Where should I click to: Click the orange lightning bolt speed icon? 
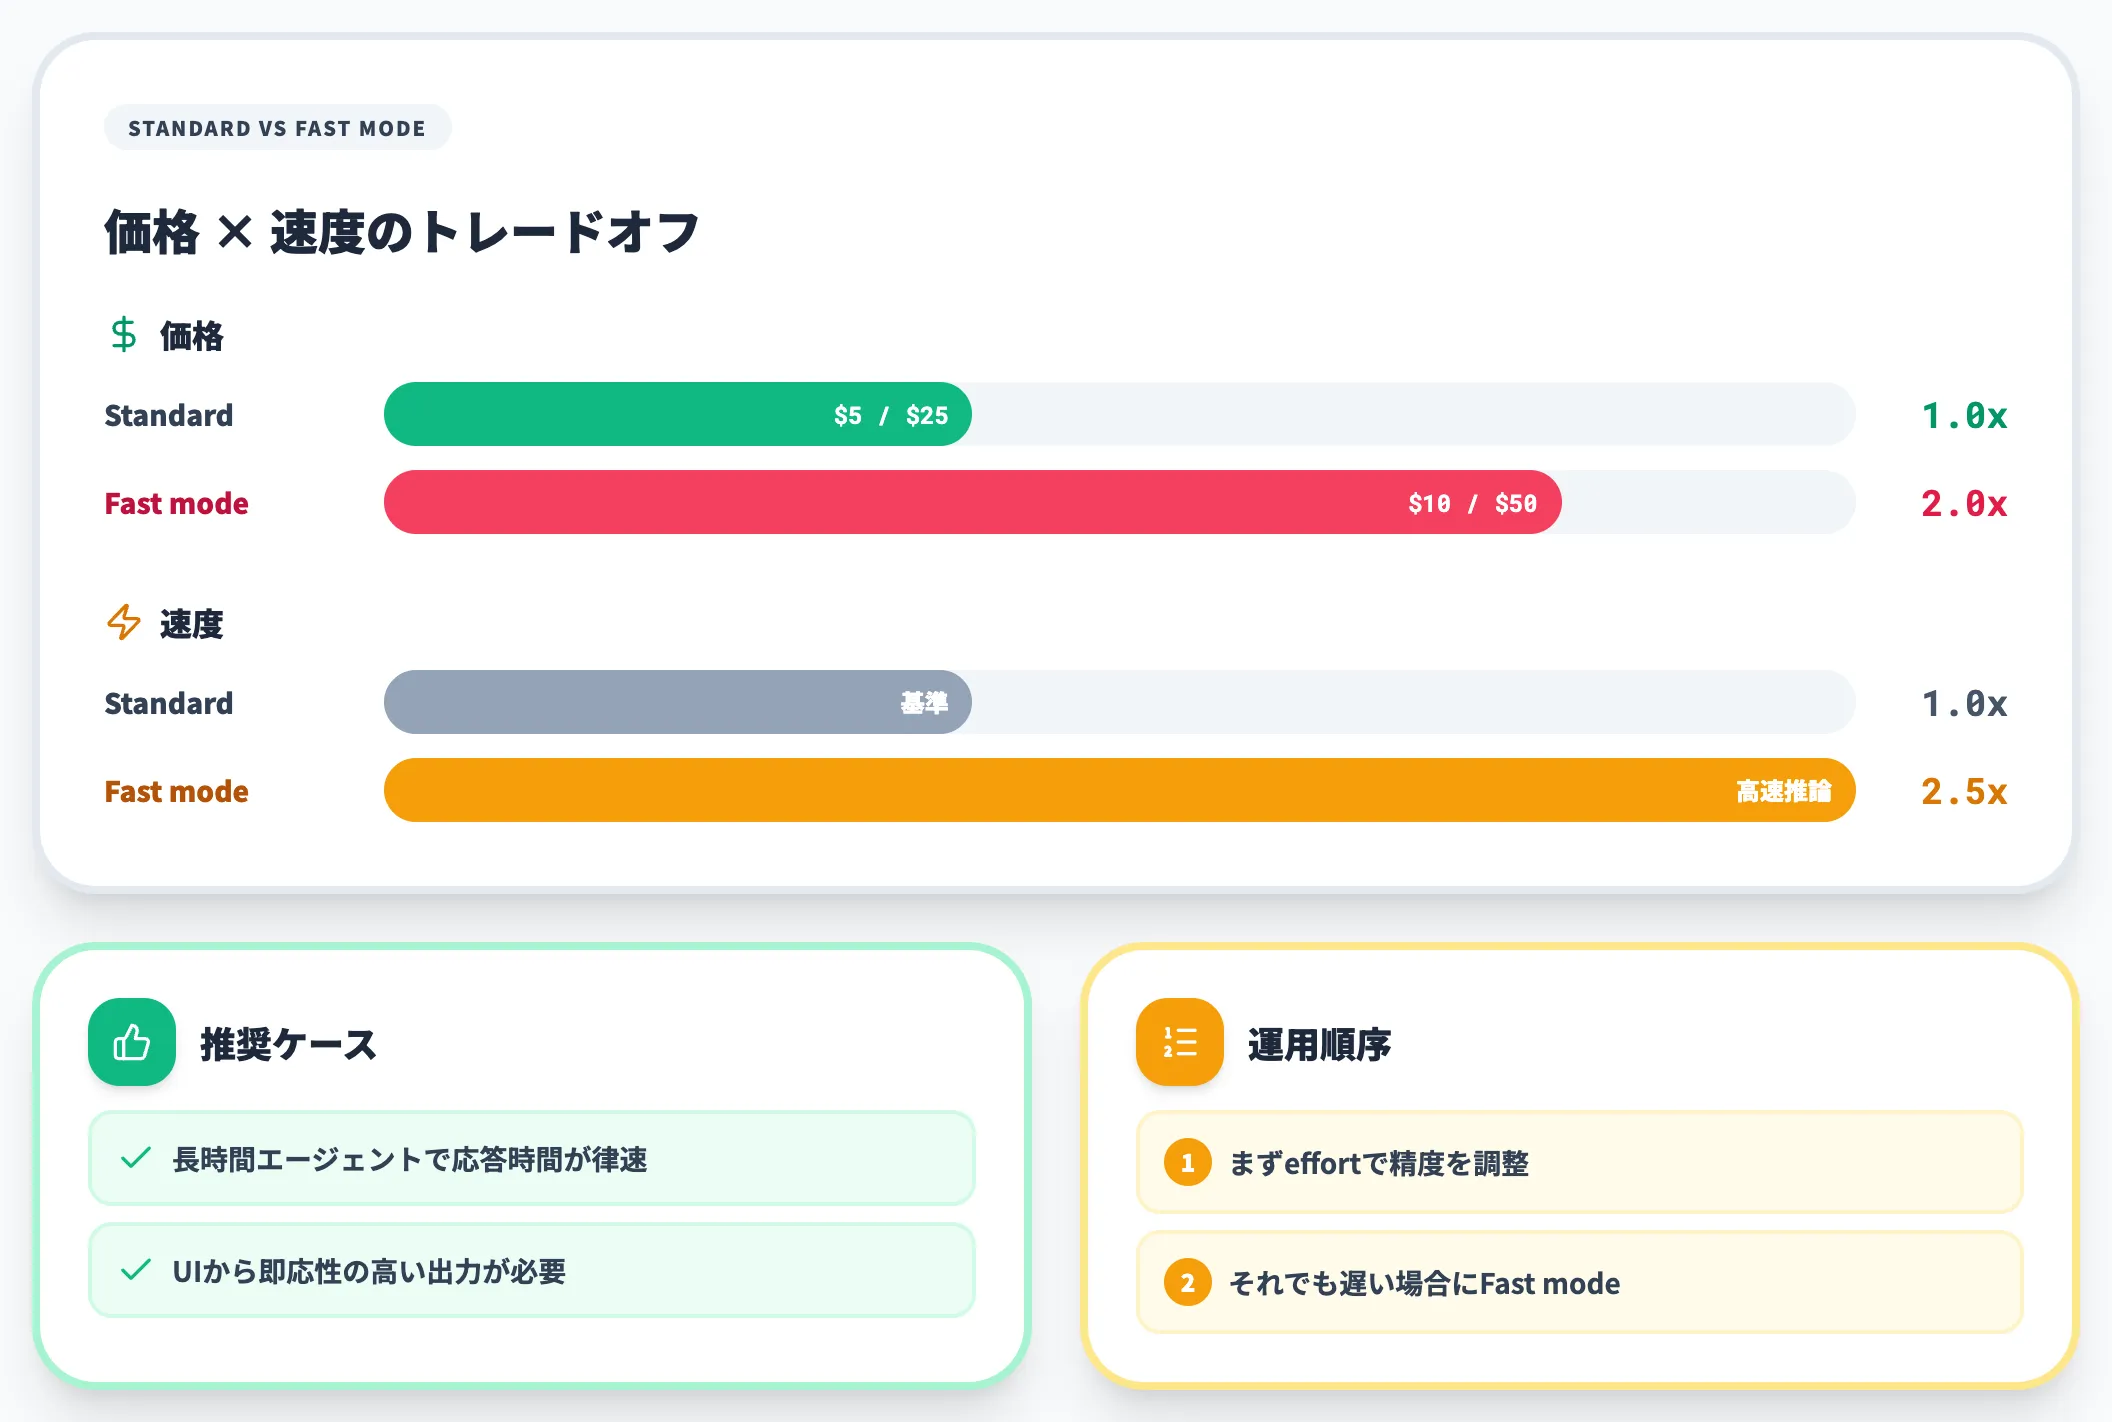point(124,622)
